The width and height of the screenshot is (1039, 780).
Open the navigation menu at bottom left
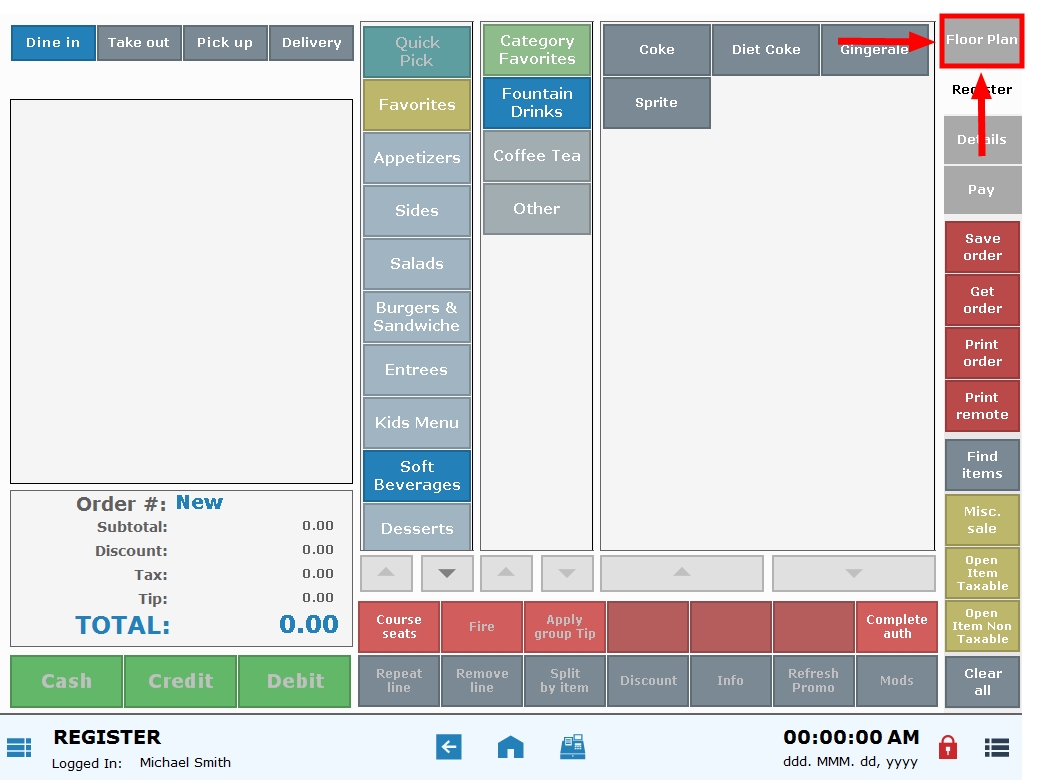(19, 747)
